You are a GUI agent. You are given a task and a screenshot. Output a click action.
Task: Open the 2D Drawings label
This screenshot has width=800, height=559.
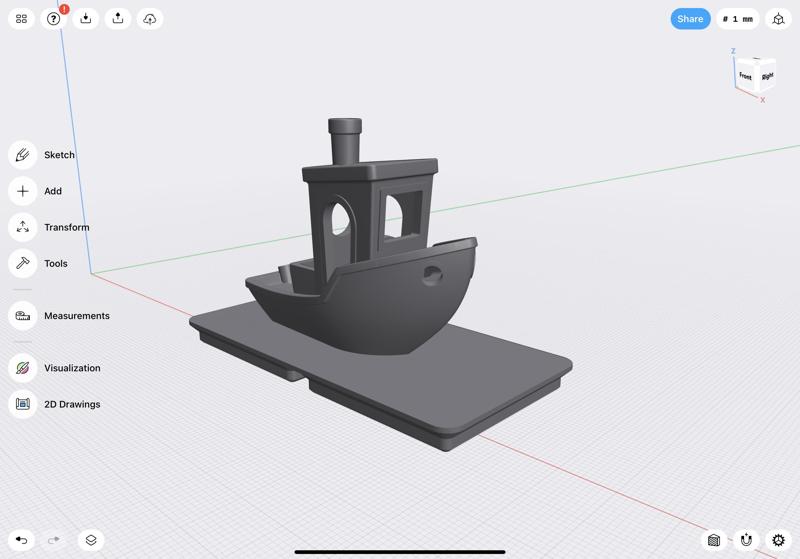point(72,404)
